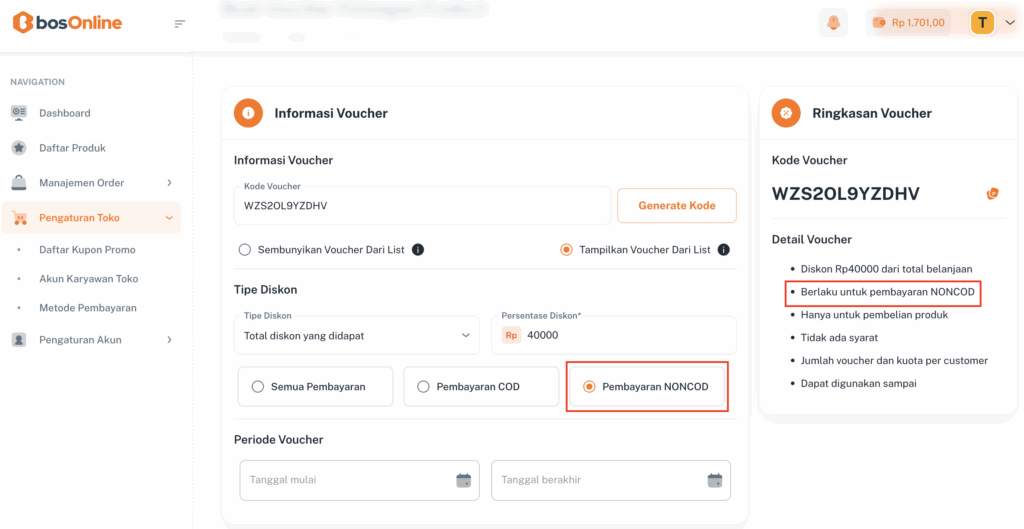This screenshot has width=1024, height=529.
Task: Open the user profile dropdown arrow
Action: click(1009, 23)
